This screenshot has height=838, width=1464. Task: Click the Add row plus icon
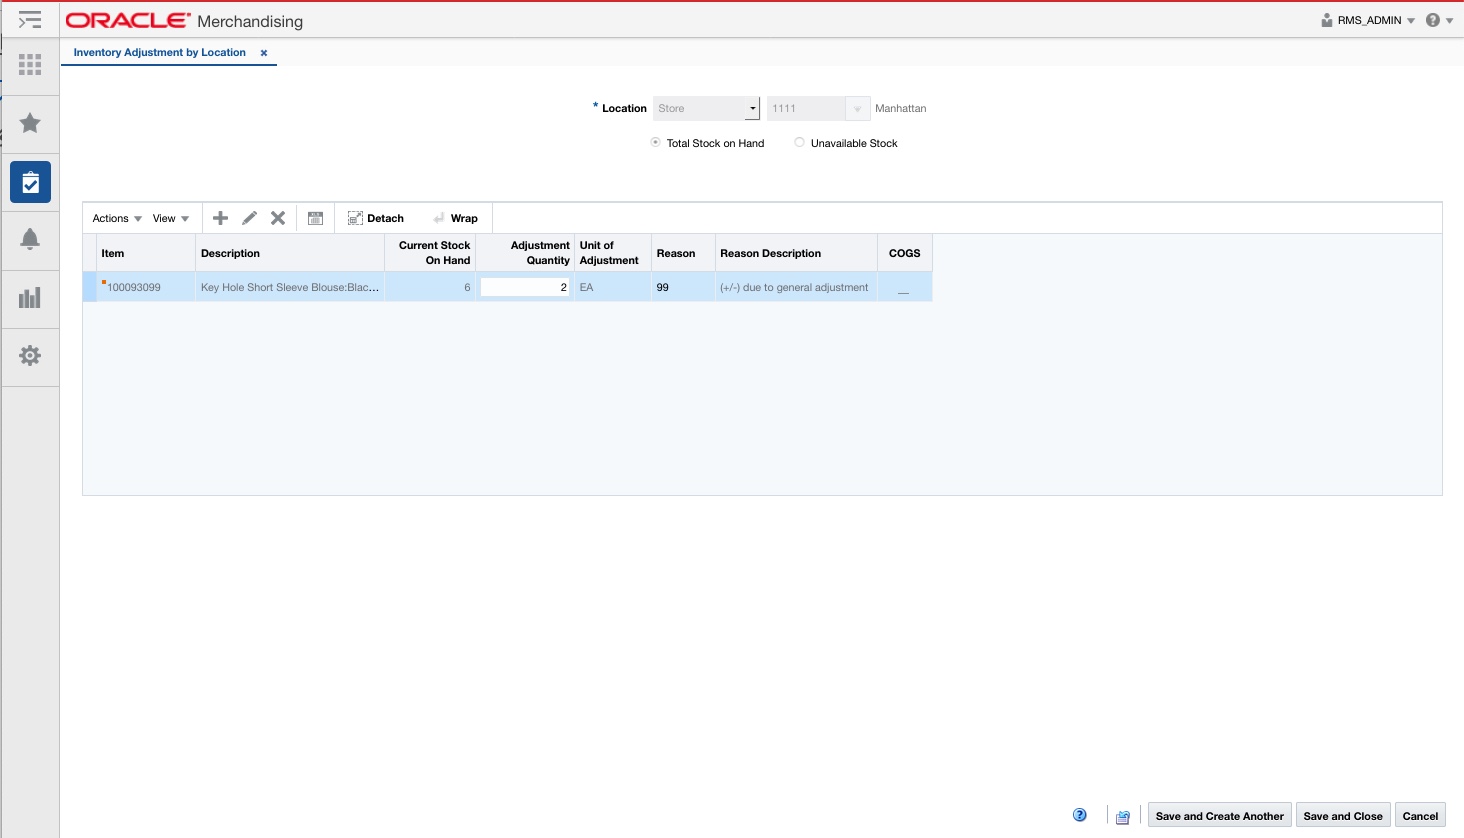coord(220,217)
